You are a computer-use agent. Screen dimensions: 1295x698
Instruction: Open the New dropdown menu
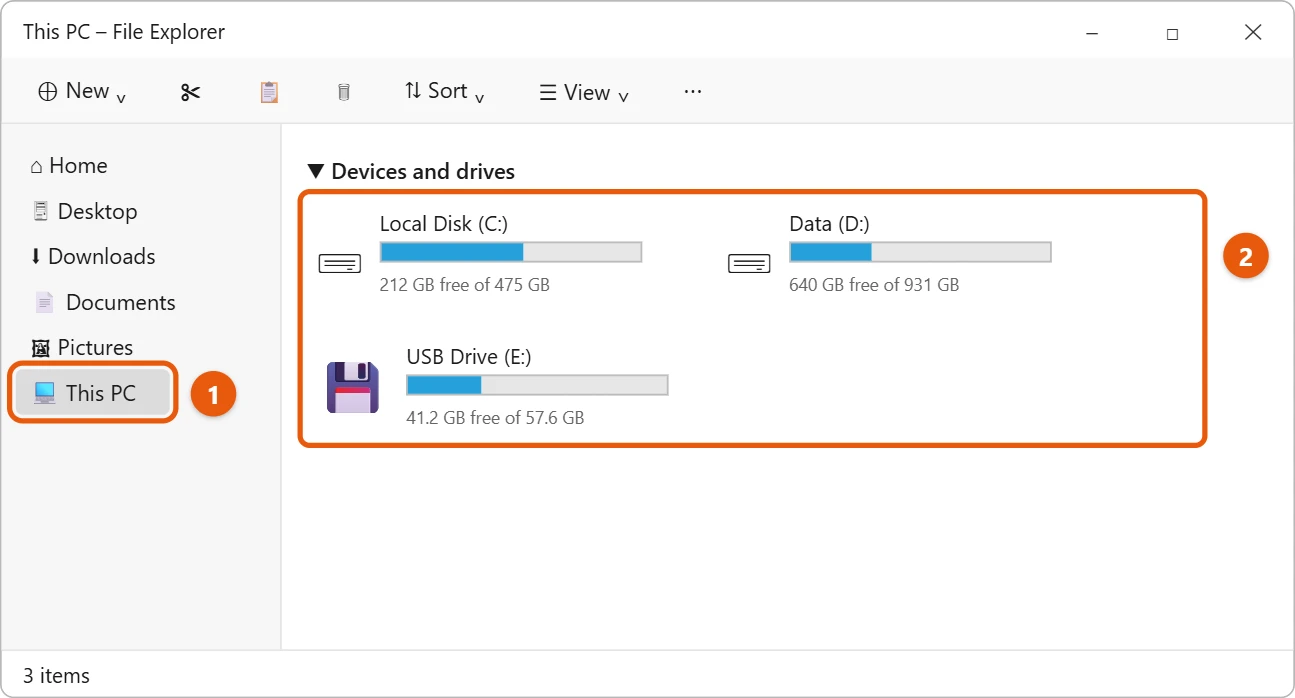[x=83, y=92]
